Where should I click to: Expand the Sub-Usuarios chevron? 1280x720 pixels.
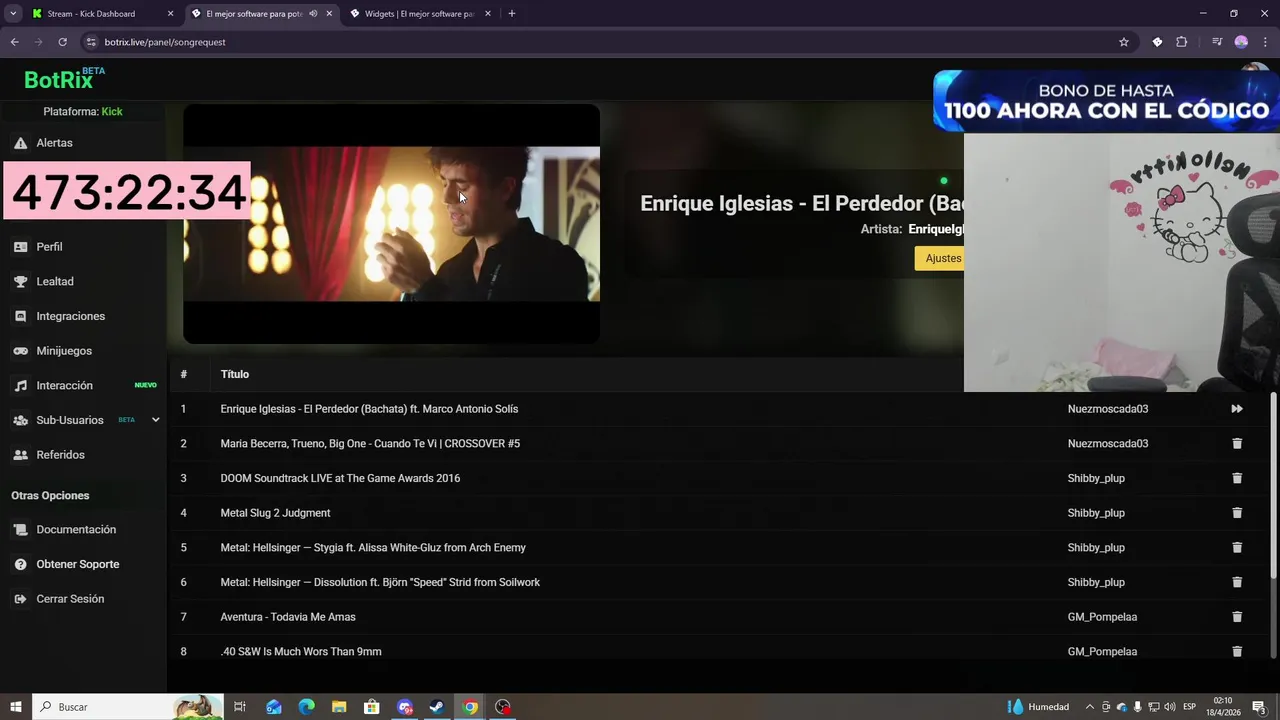click(155, 420)
